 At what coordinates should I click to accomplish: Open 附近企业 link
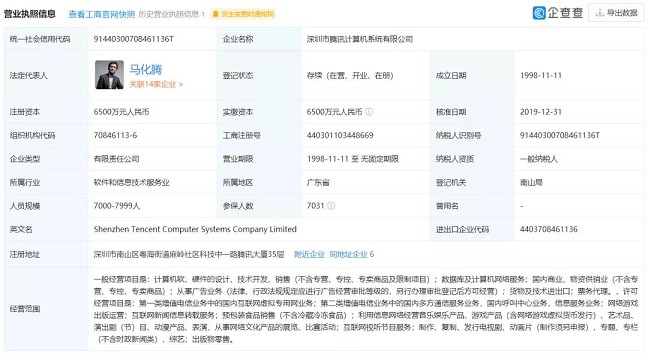click(309, 254)
